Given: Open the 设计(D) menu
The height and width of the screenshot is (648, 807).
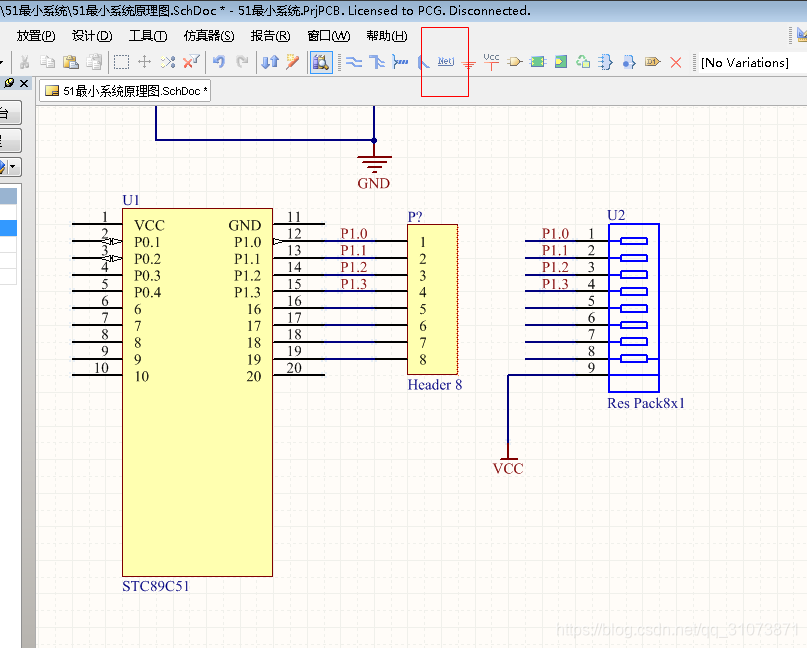Looking at the screenshot, I should pos(91,35).
